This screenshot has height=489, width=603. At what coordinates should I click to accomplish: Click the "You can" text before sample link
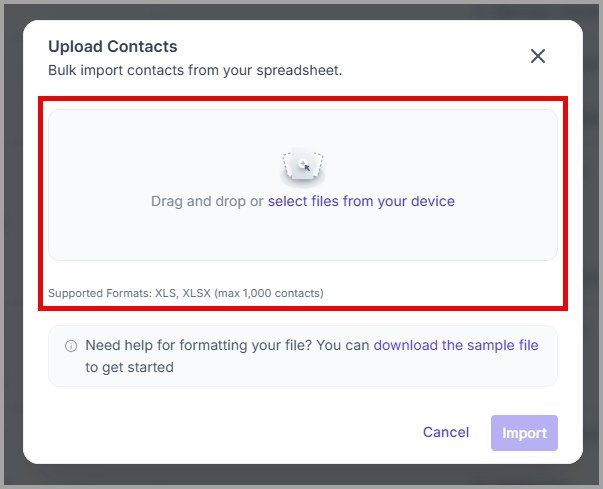click(x=343, y=345)
